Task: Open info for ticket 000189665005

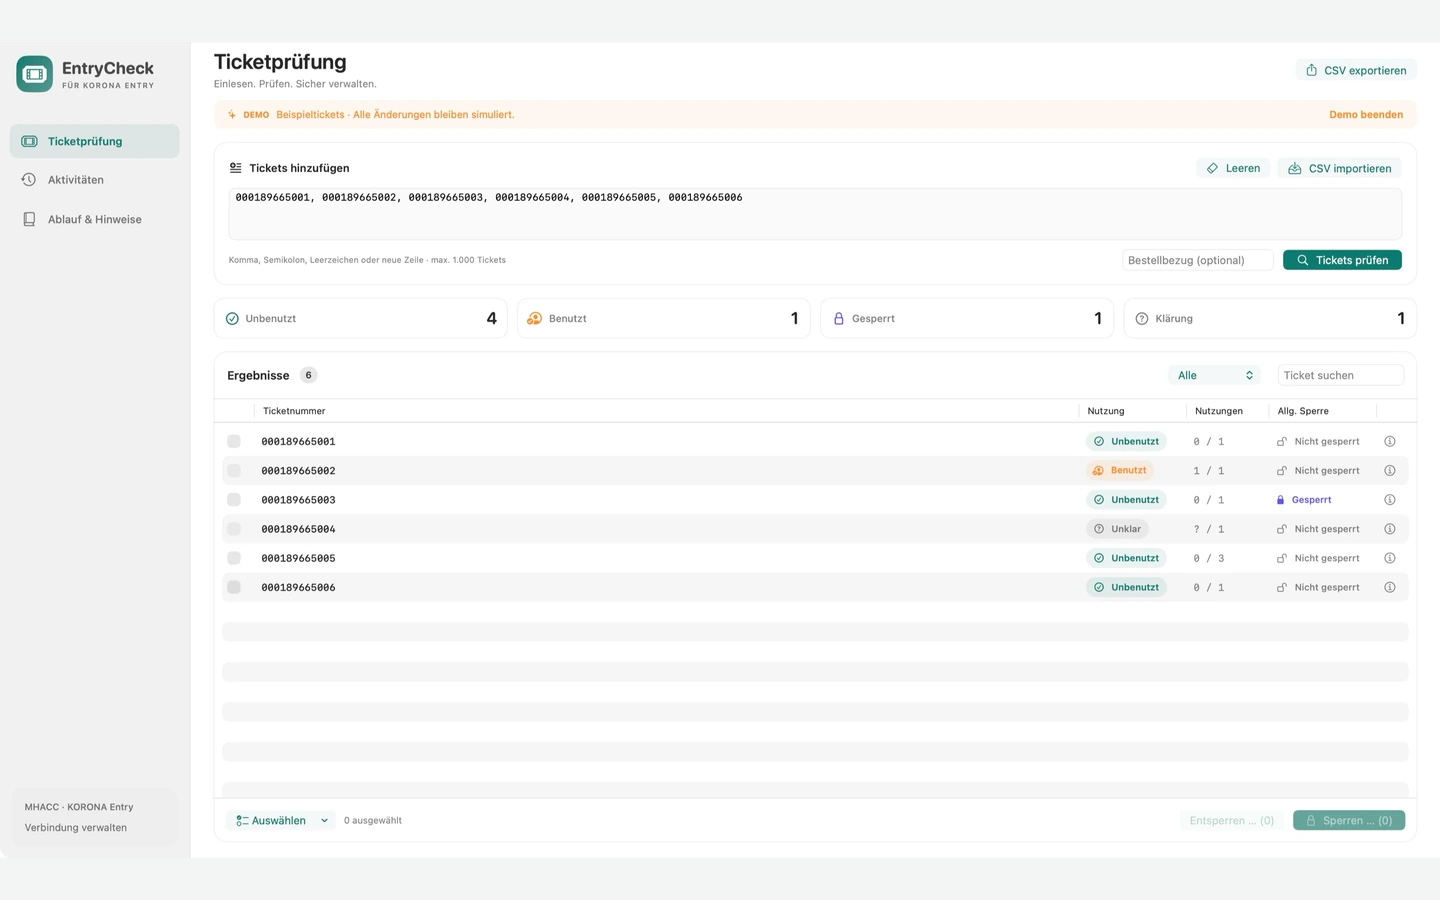Action: (1389, 558)
